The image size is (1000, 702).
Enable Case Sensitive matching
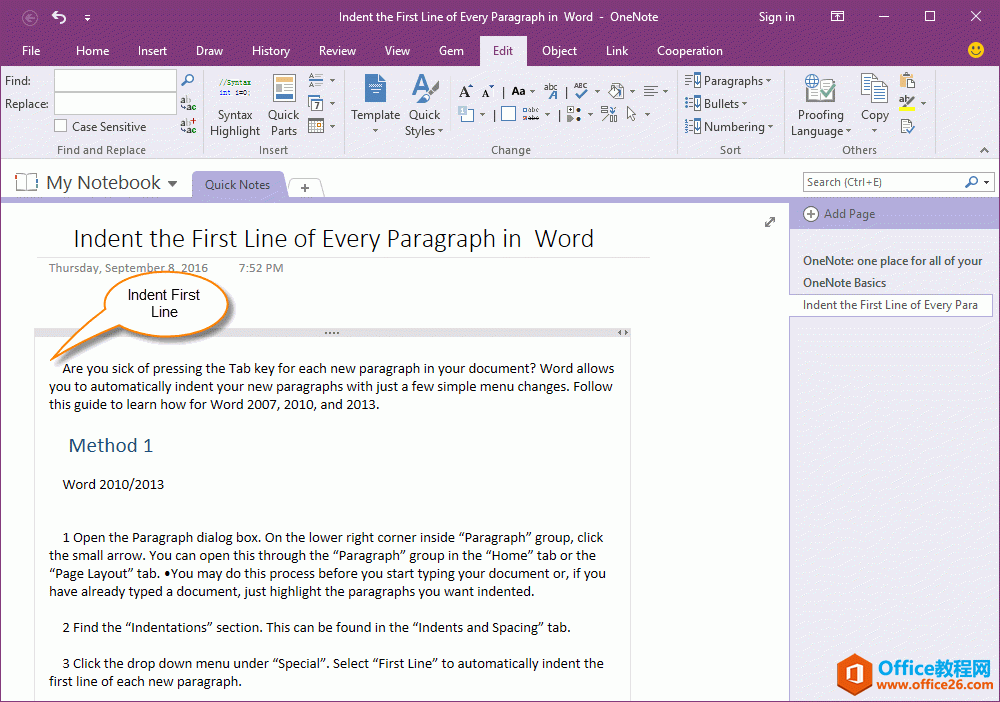tap(58, 126)
